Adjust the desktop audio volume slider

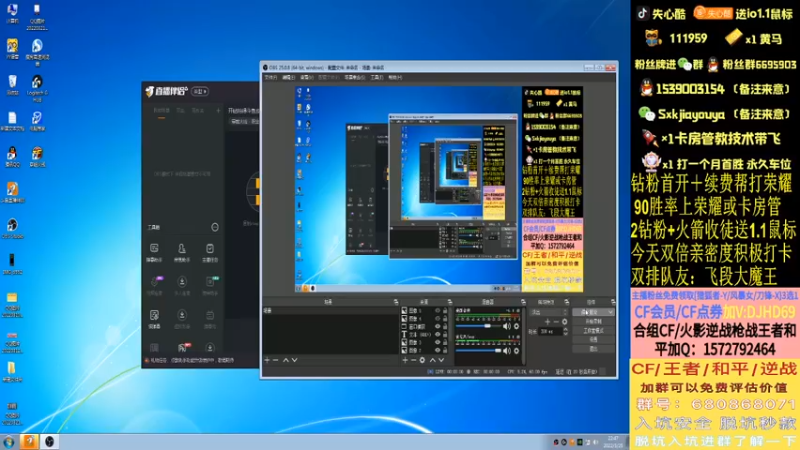[x=478, y=326]
